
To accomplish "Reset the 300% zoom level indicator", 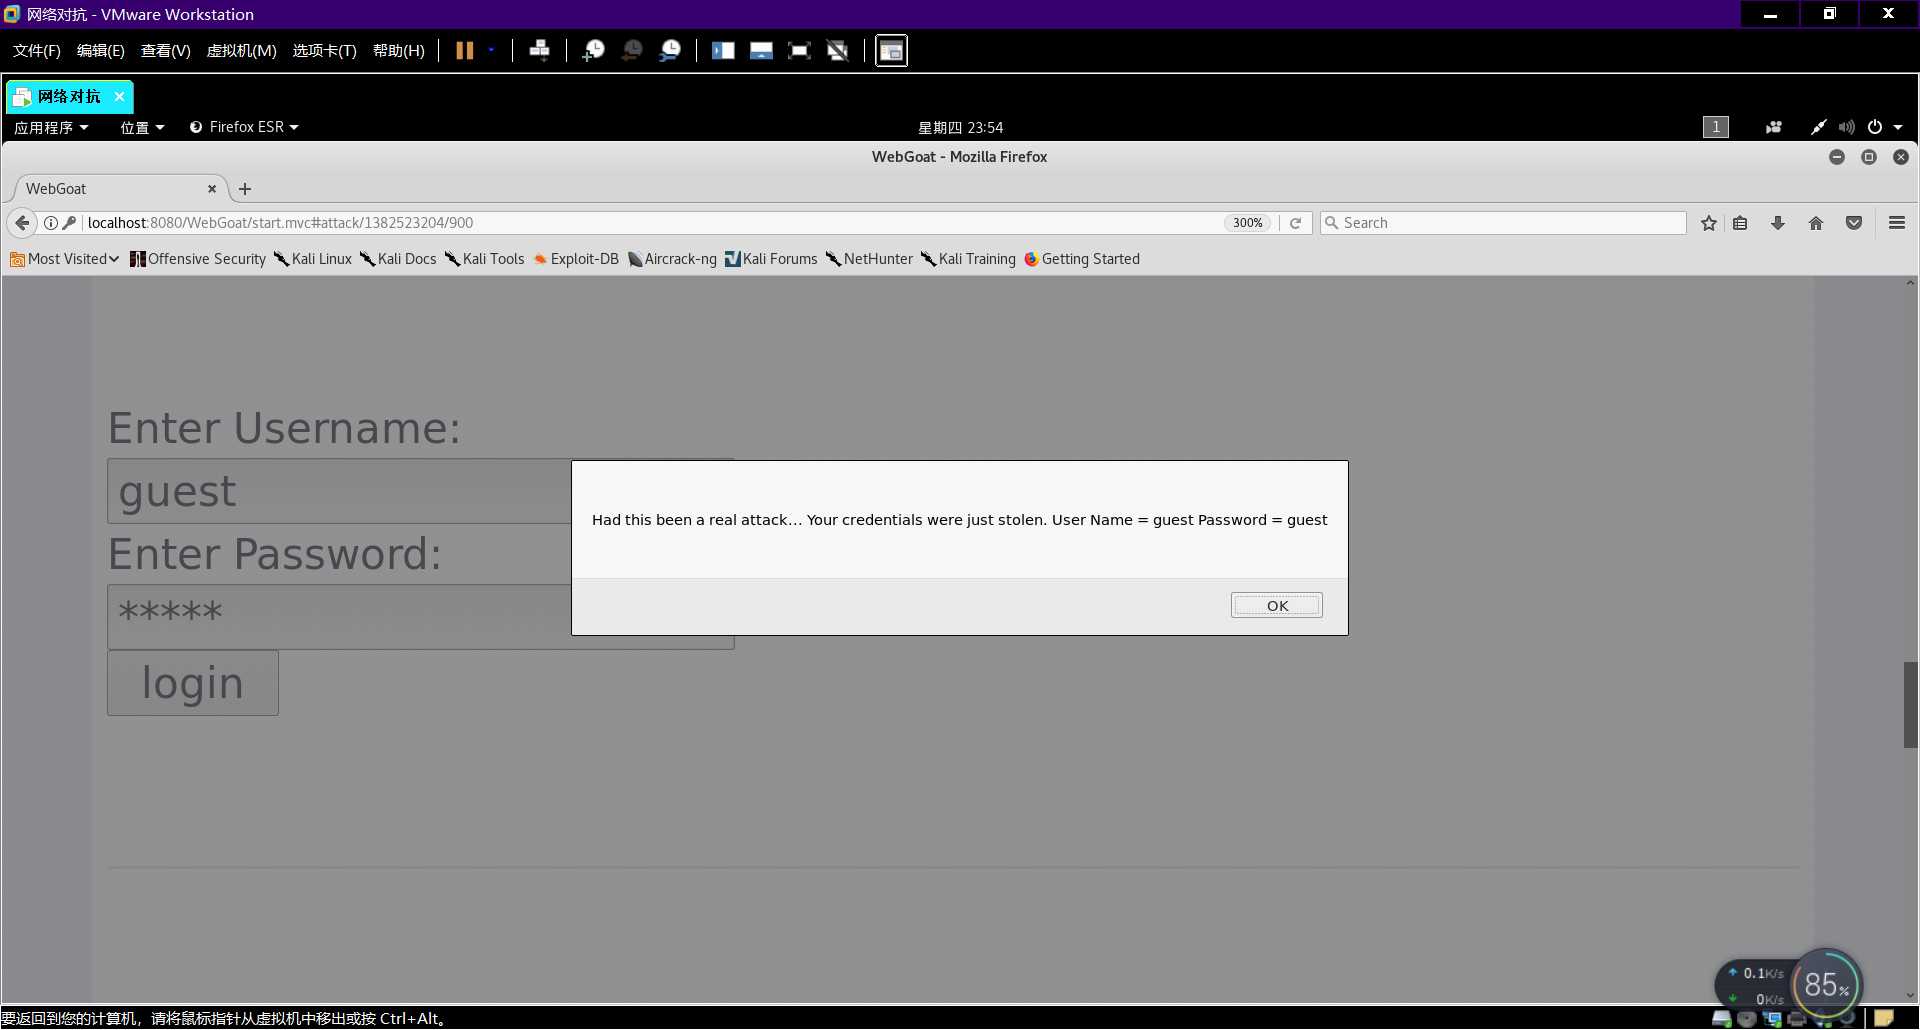I will coord(1247,223).
